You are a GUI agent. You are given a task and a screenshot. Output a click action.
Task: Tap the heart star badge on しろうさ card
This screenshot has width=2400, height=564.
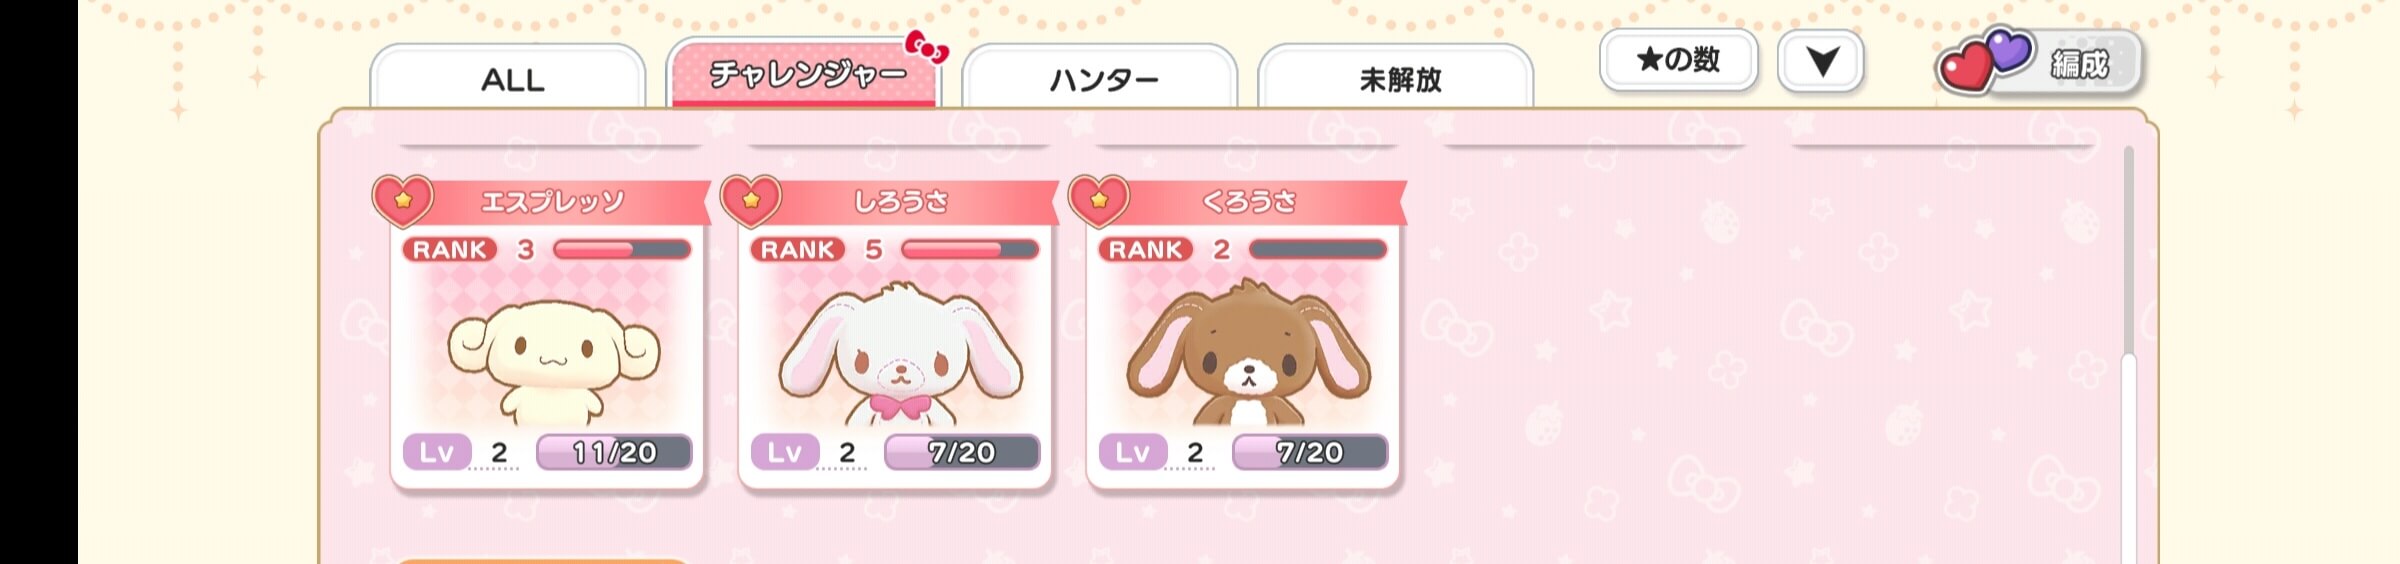pyautogui.click(x=750, y=200)
